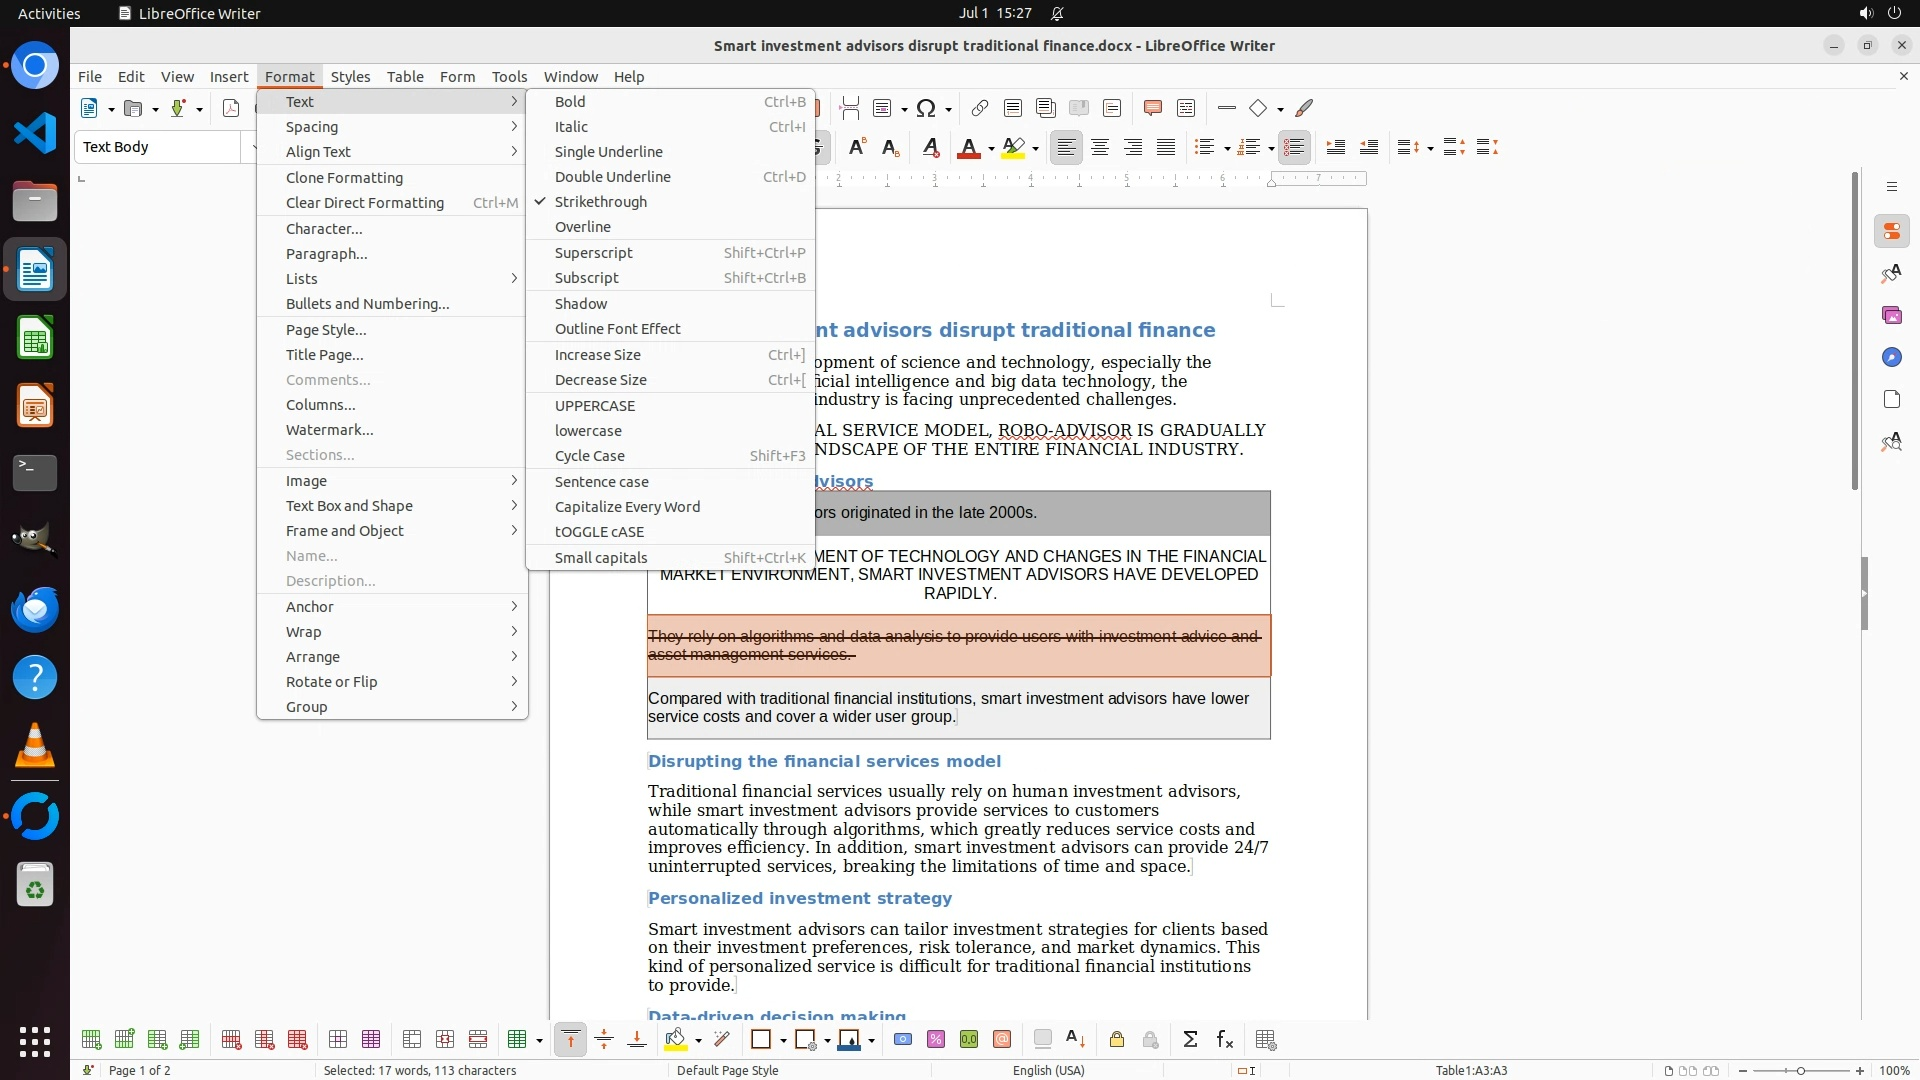The image size is (1920, 1080).
Task: Click the Protect Cells padlock icon
Action: [1117, 1040]
